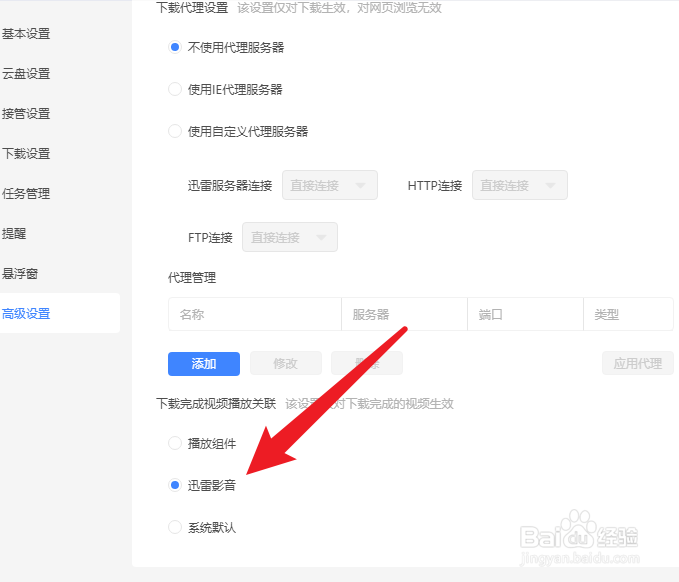Switch to 下载设置 section
The image size is (679, 582).
click(x=26, y=153)
